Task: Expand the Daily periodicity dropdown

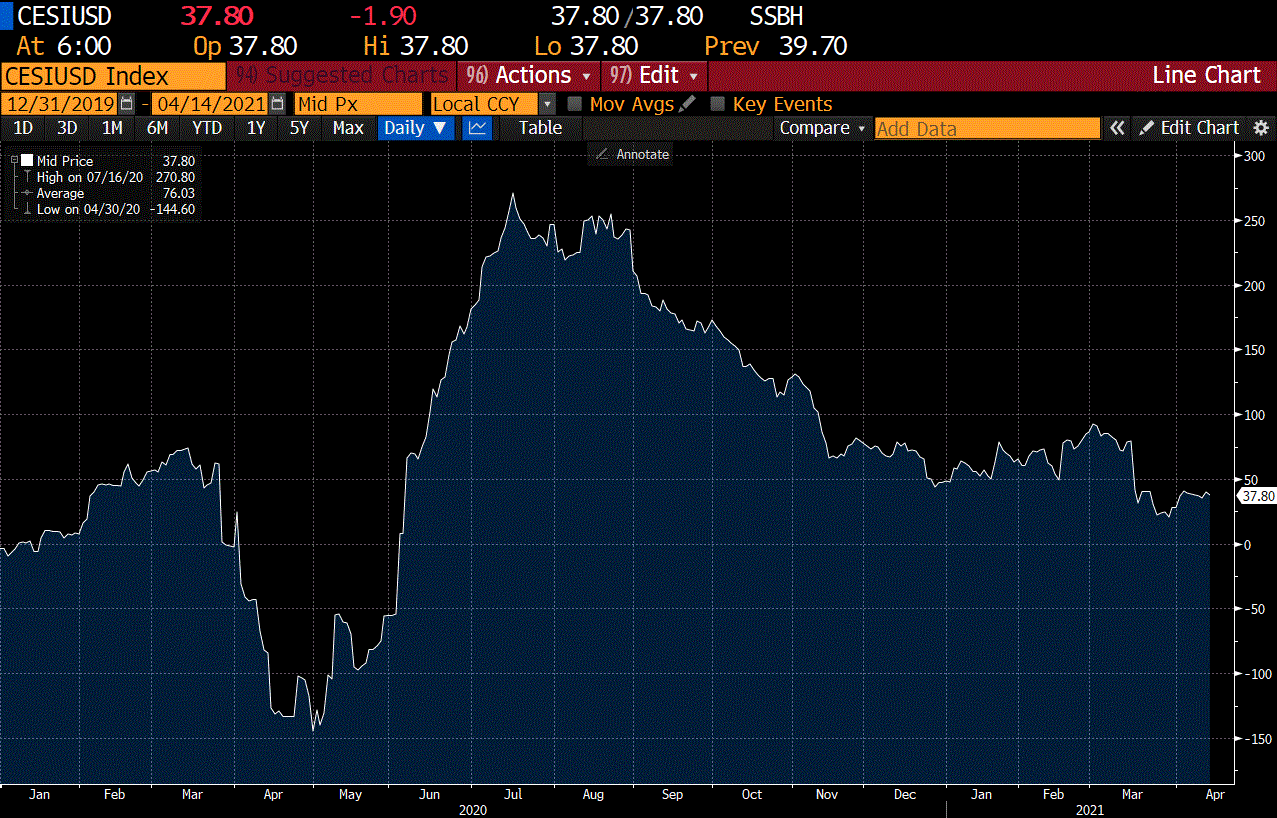Action: tap(417, 128)
